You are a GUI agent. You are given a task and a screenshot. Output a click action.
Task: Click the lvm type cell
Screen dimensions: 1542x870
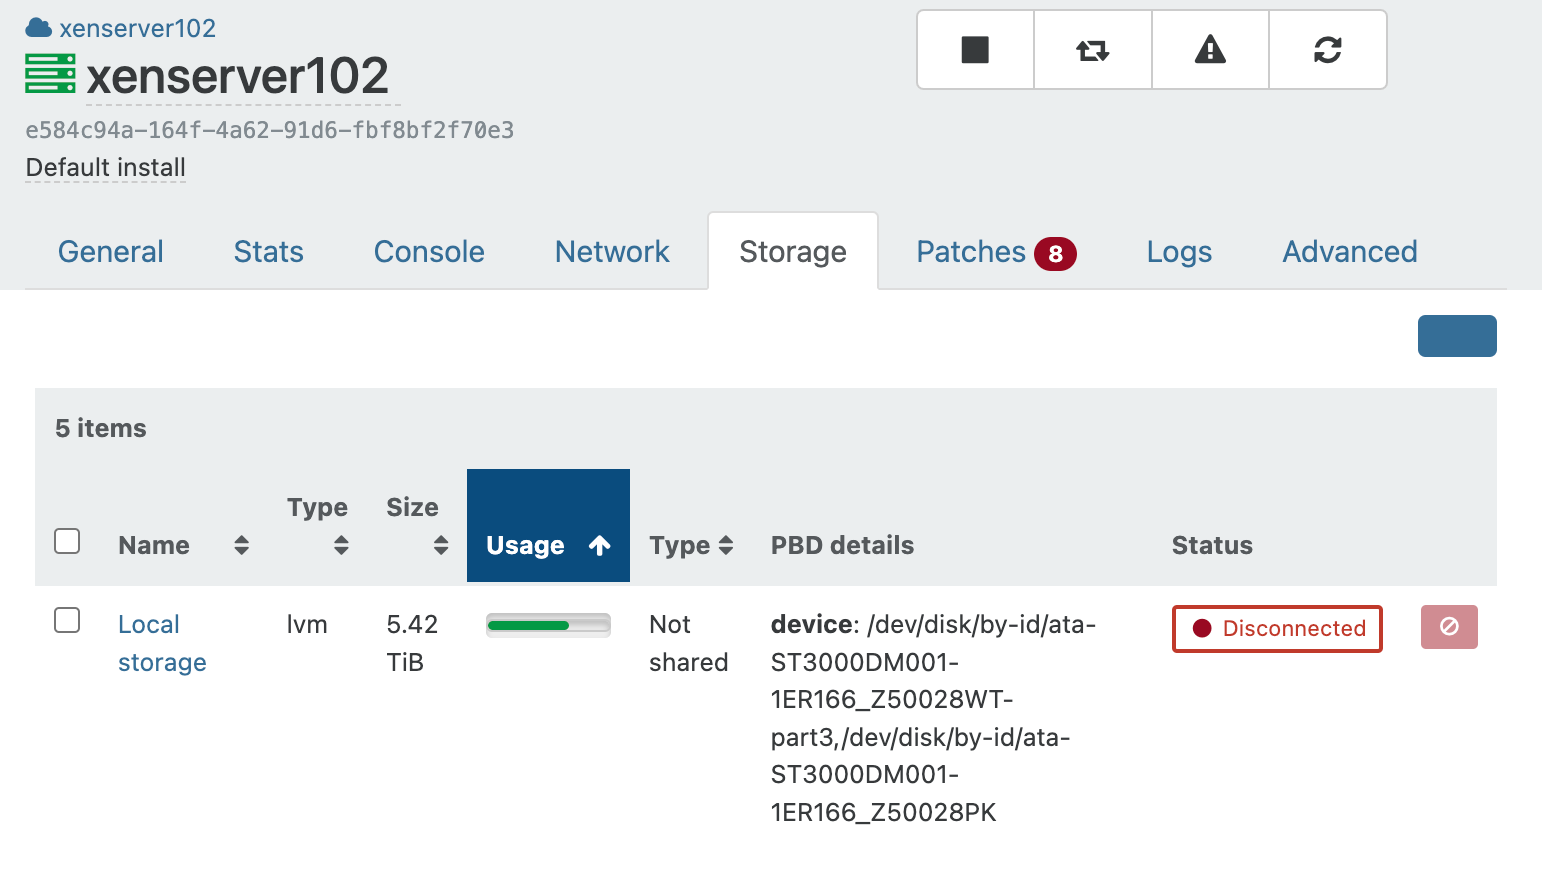coord(307,624)
